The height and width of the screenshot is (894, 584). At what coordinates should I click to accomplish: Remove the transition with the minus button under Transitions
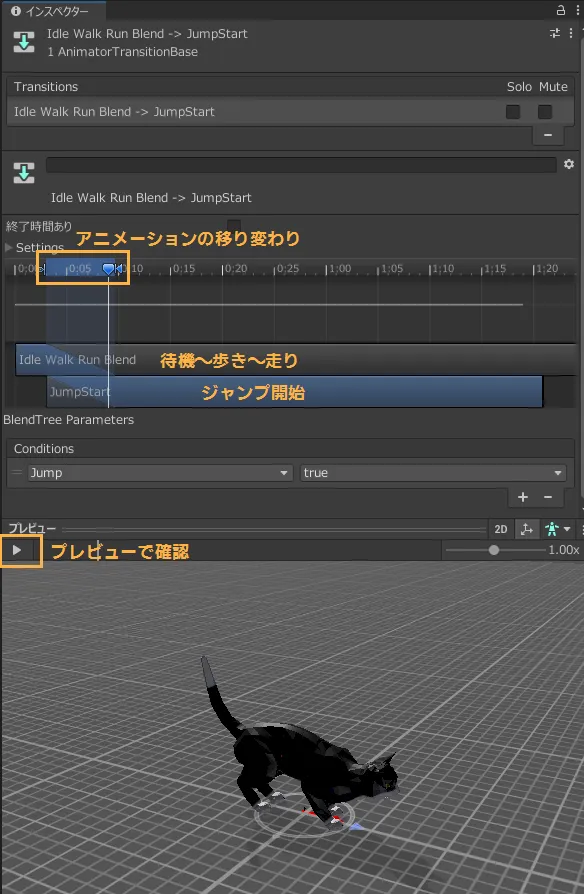[548, 135]
